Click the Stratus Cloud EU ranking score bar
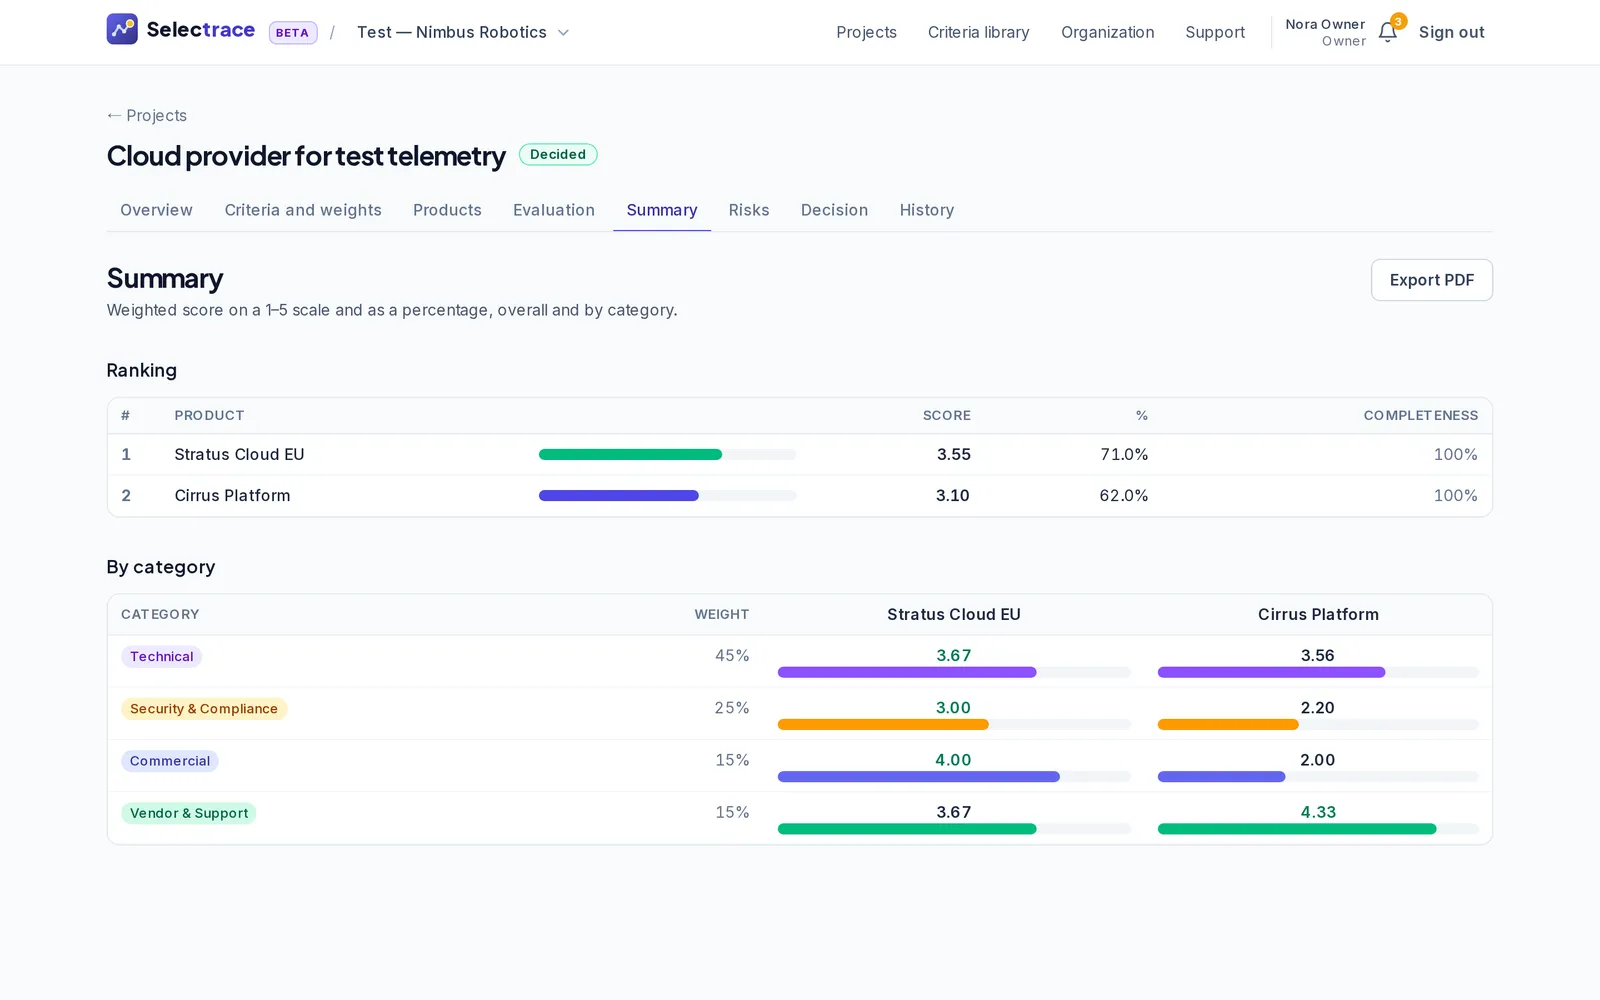This screenshot has height=1000, width=1600. pyautogui.click(x=667, y=454)
